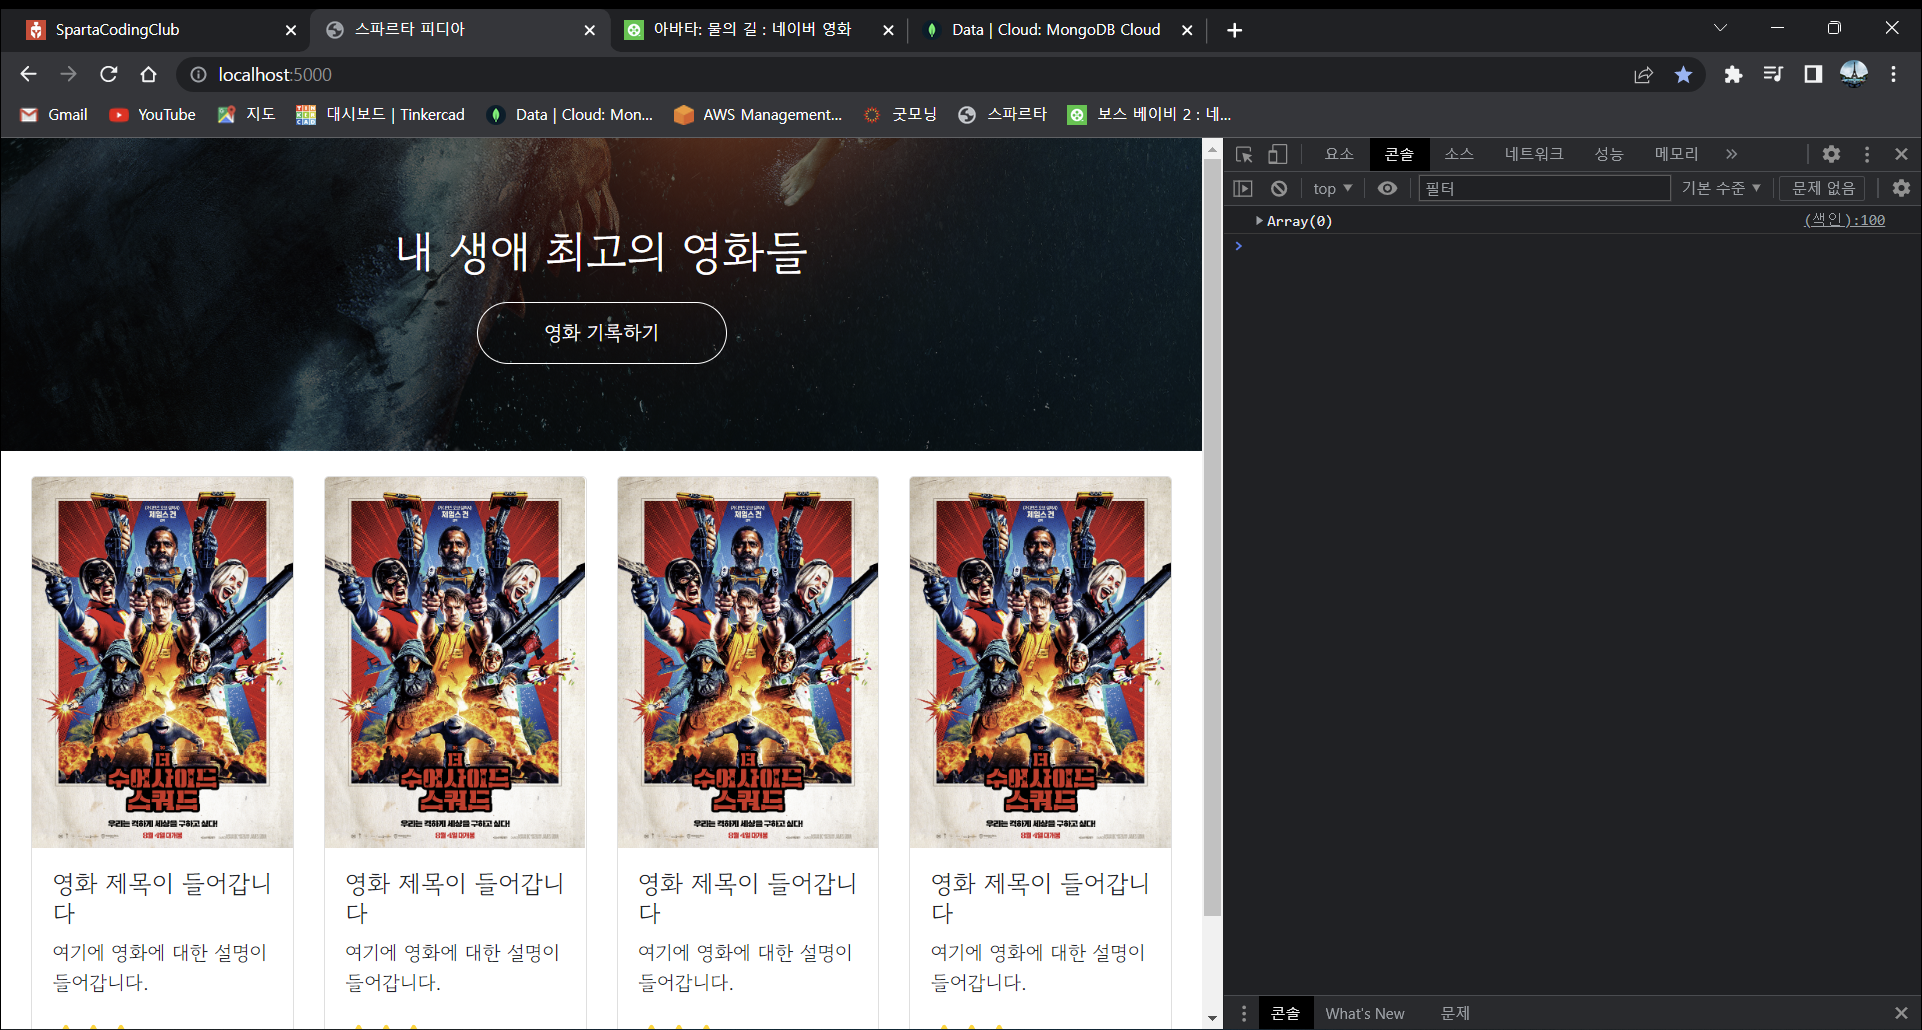
Task: Open the AWS Management bookmark
Action: (x=758, y=114)
